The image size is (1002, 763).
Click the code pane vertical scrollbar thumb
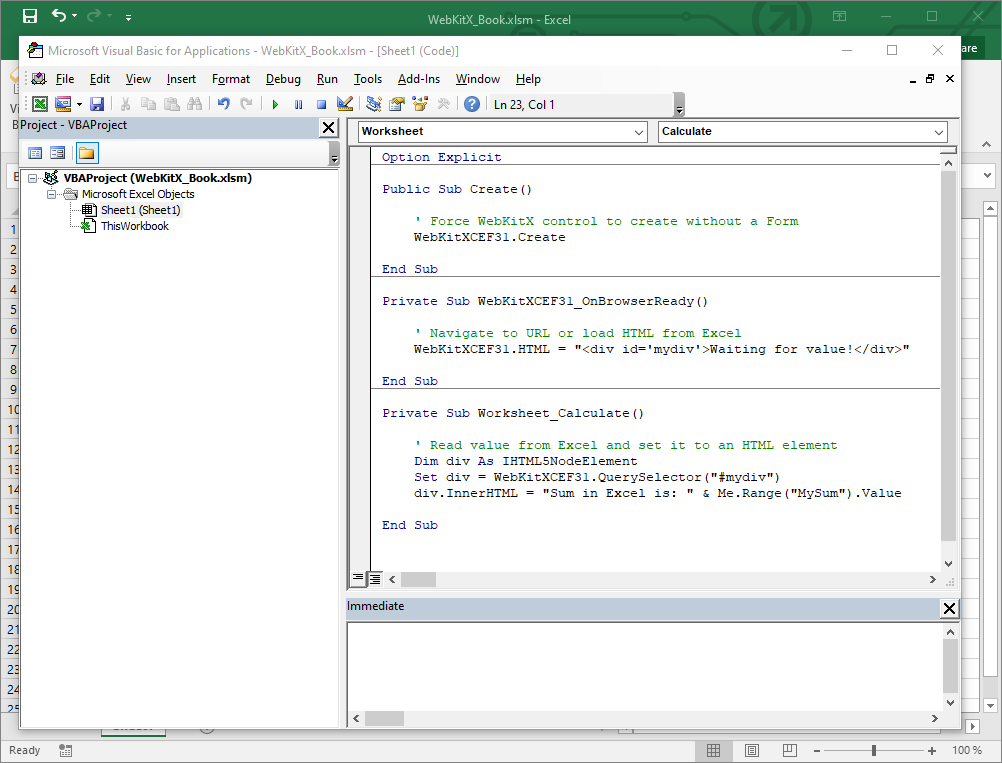click(x=948, y=355)
